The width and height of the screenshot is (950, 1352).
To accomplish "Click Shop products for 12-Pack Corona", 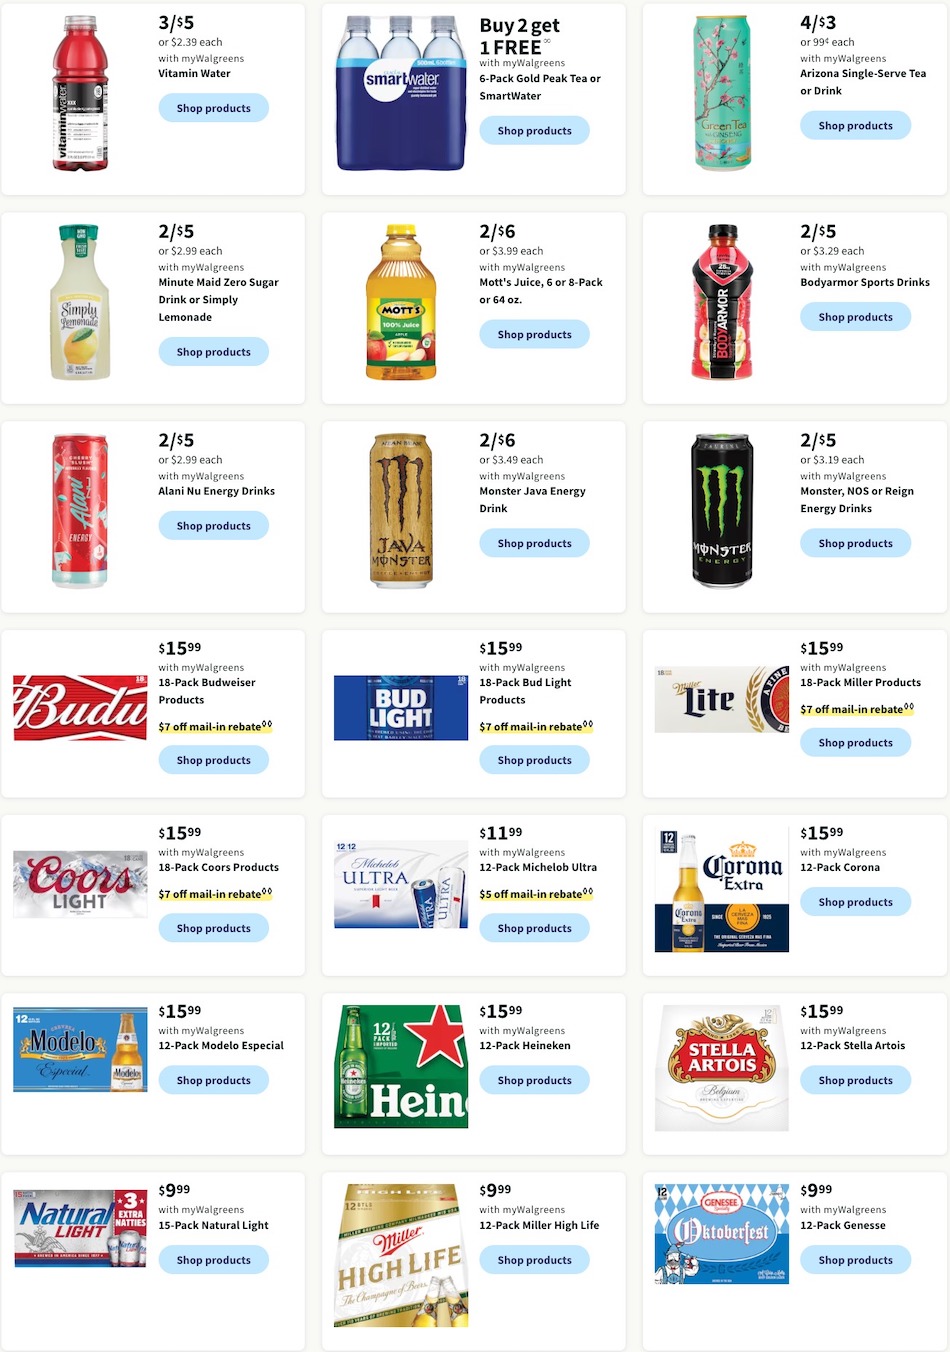I will [x=855, y=901].
